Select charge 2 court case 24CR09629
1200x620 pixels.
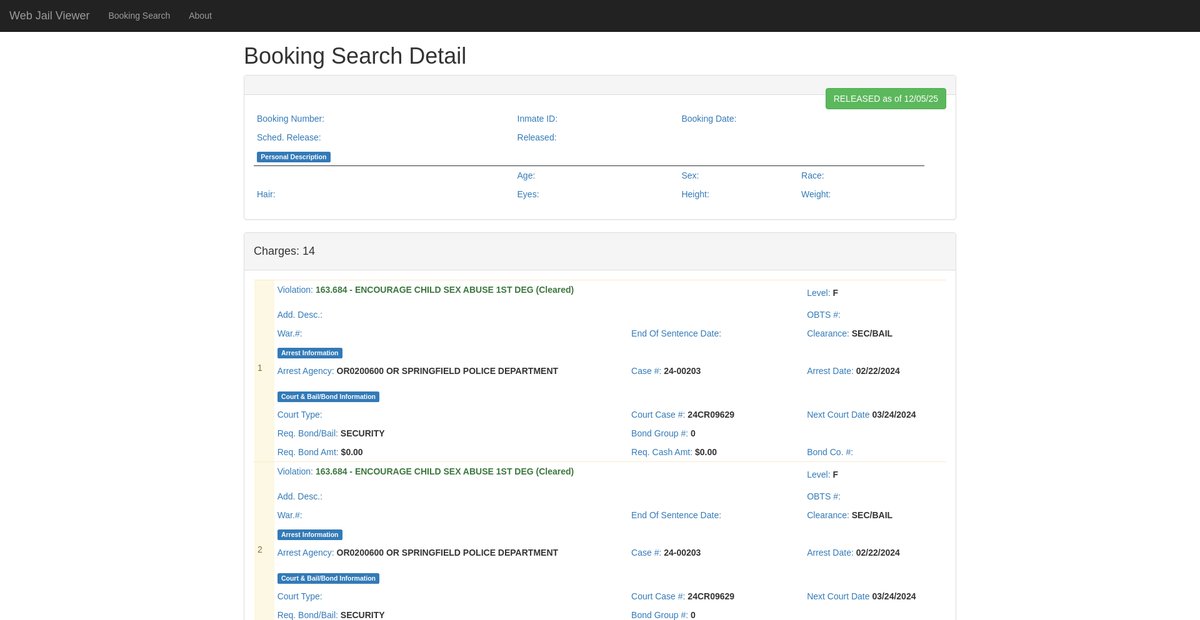[711, 597]
